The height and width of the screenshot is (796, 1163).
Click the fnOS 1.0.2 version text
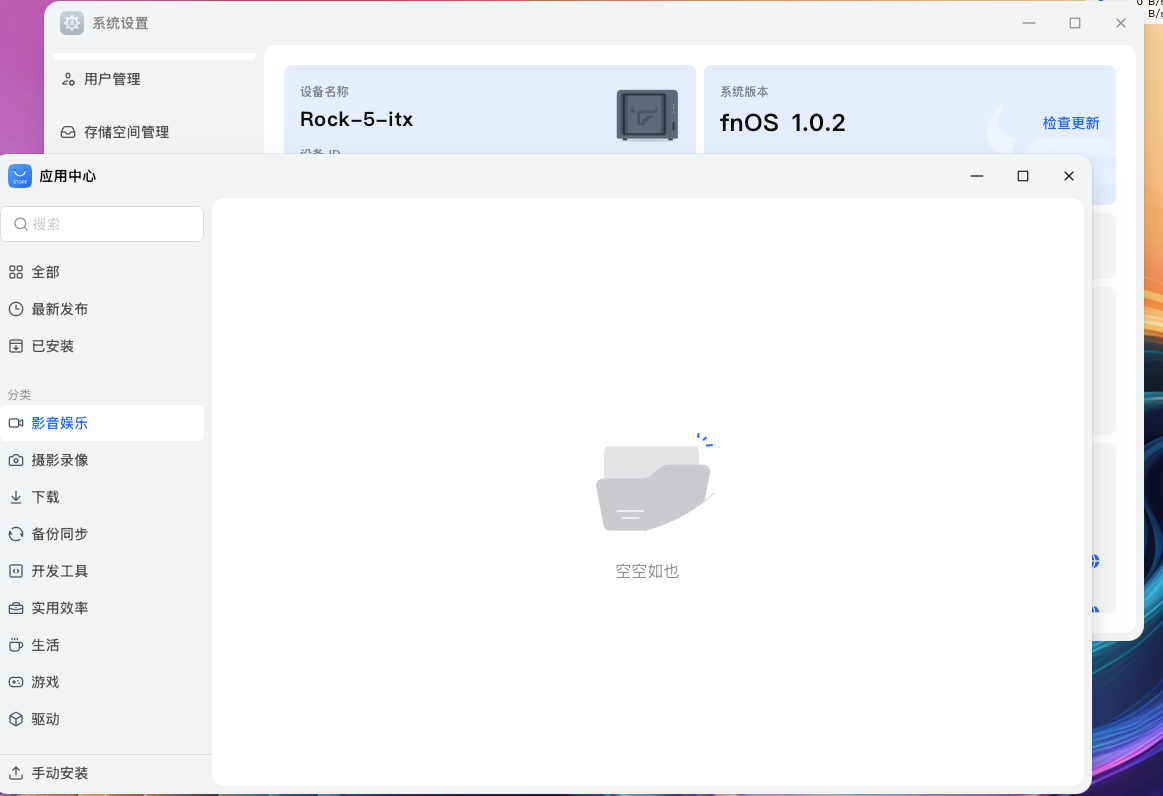pyautogui.click(x=783, y=122)
